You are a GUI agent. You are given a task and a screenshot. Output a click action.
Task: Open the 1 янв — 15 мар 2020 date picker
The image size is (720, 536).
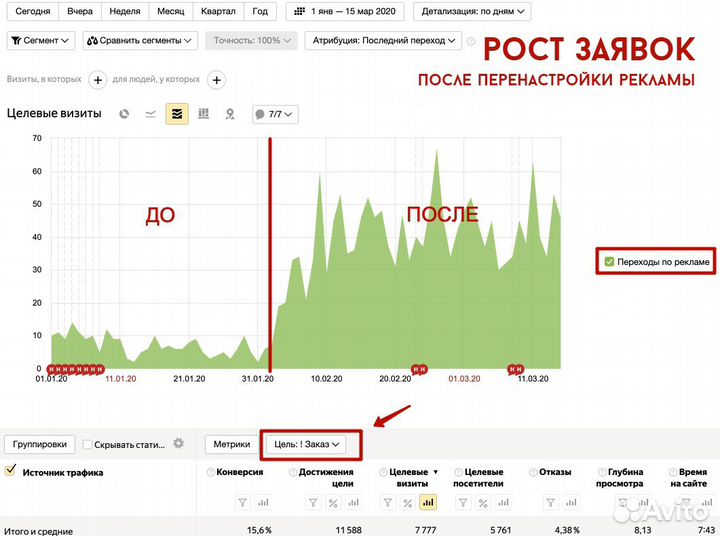coord(345,11)
